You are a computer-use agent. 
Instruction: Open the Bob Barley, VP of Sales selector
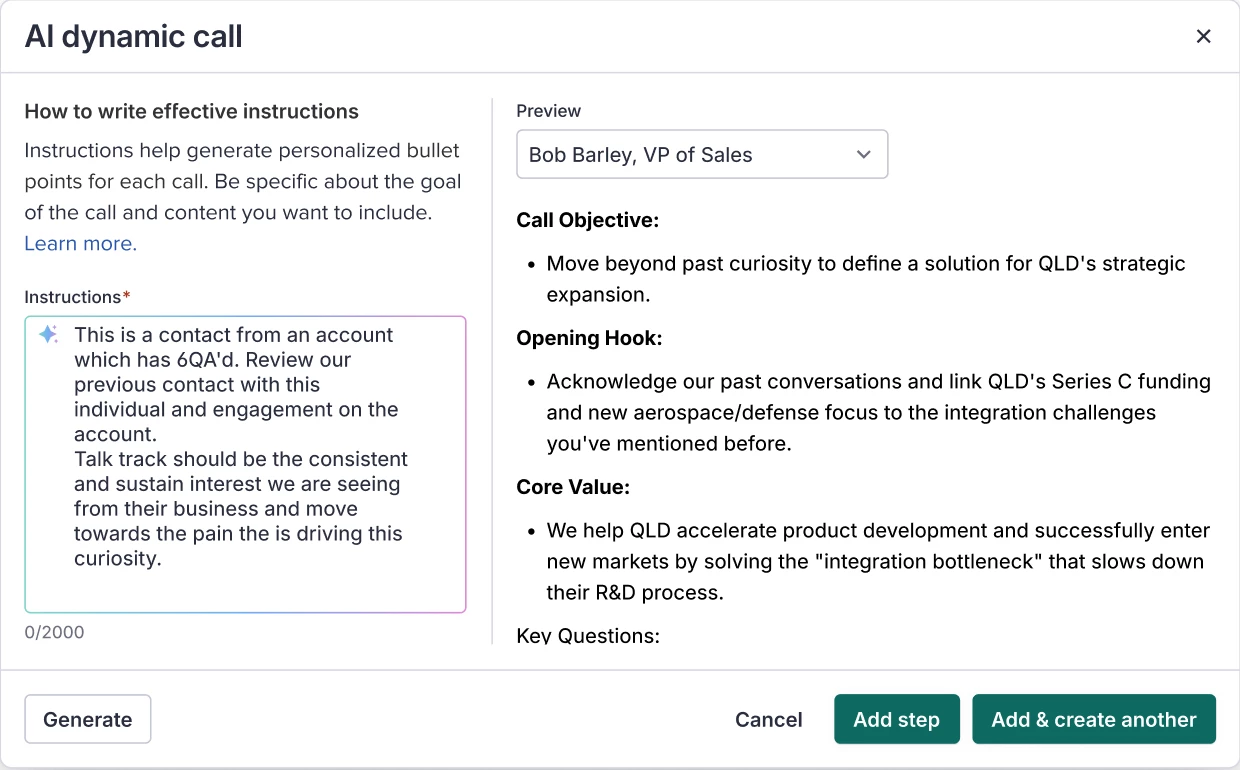(700, 155)
